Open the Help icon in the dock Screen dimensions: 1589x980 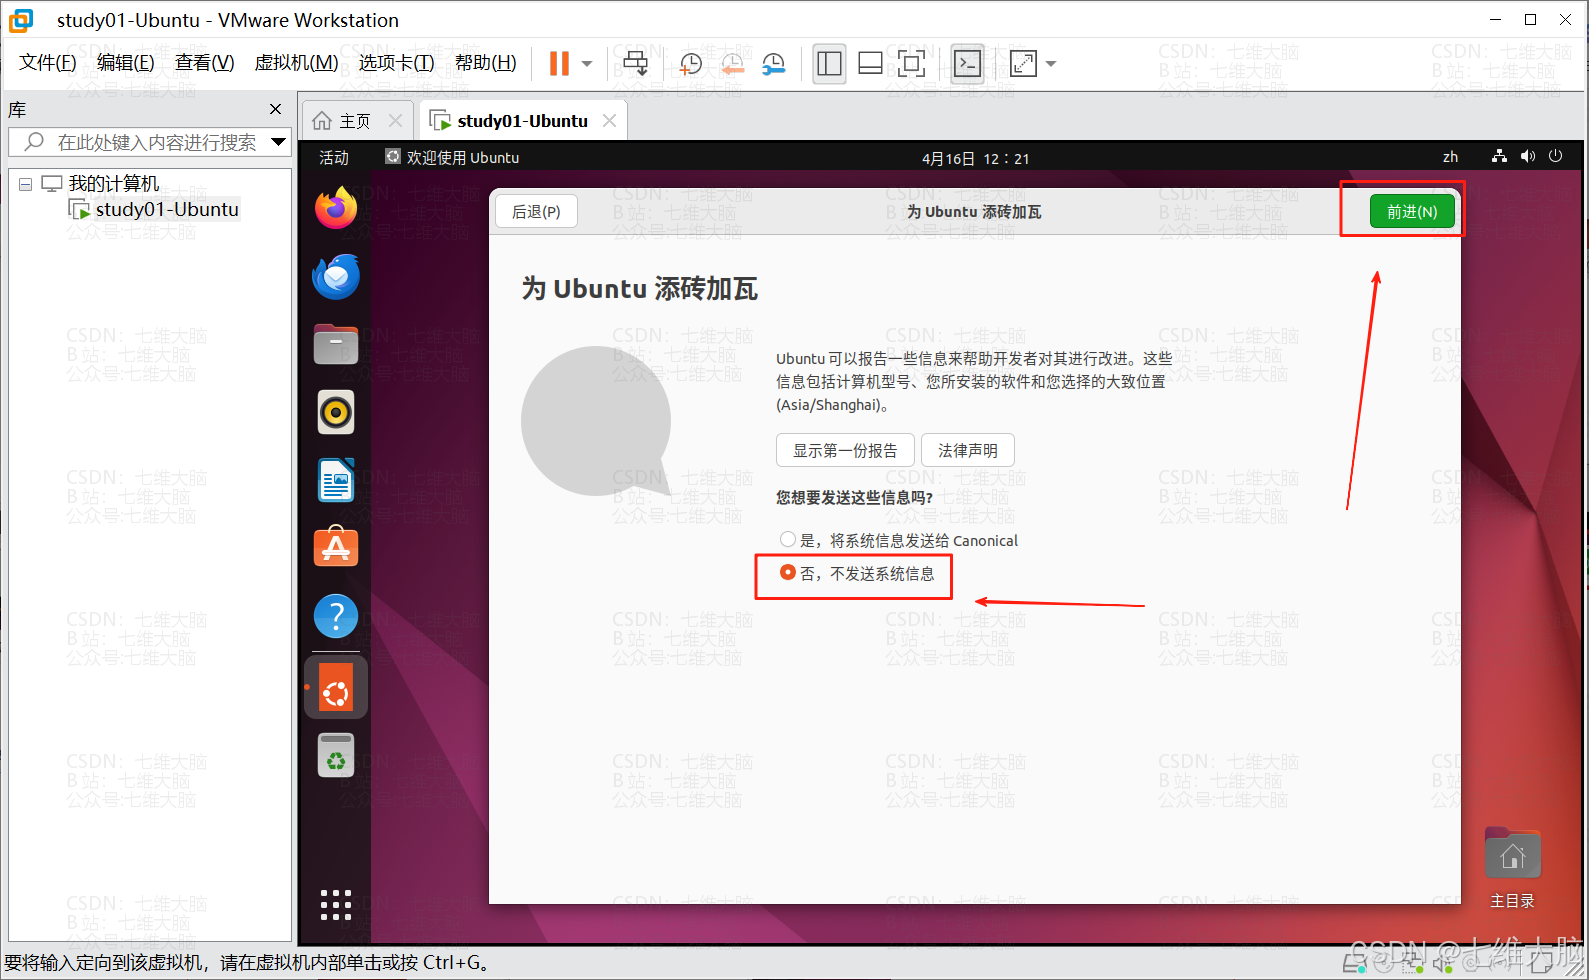(x=336, y=616)
